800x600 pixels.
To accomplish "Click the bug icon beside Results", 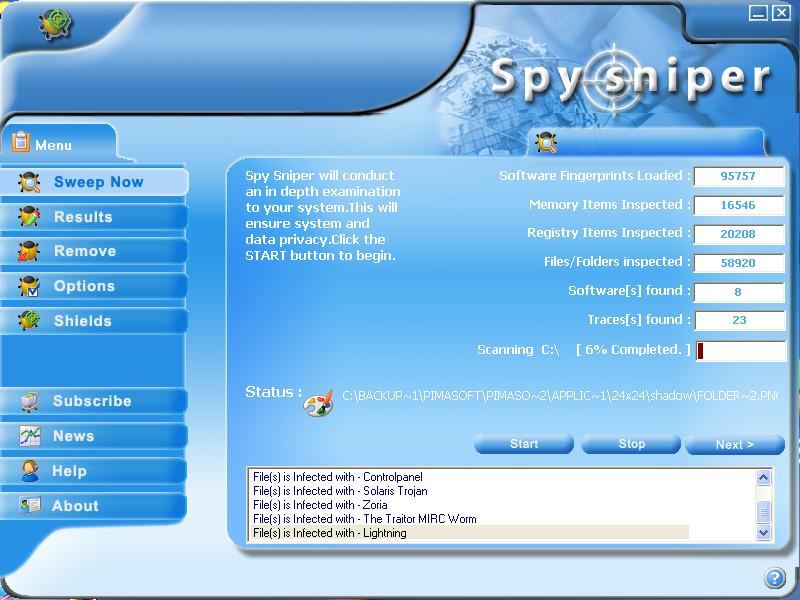I will 29,217.
